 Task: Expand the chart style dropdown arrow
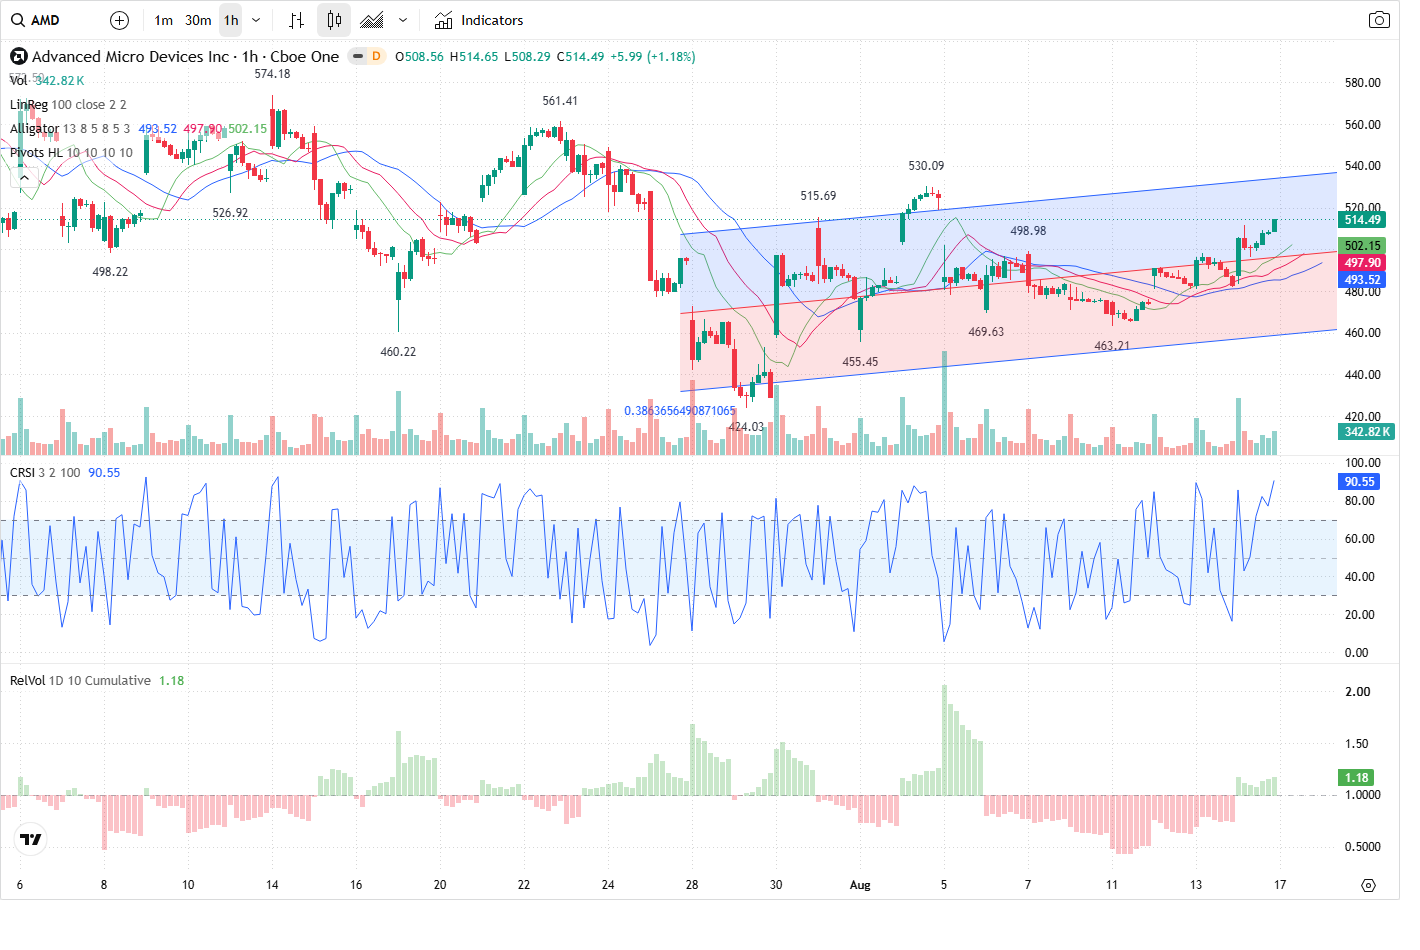[403, 20]
